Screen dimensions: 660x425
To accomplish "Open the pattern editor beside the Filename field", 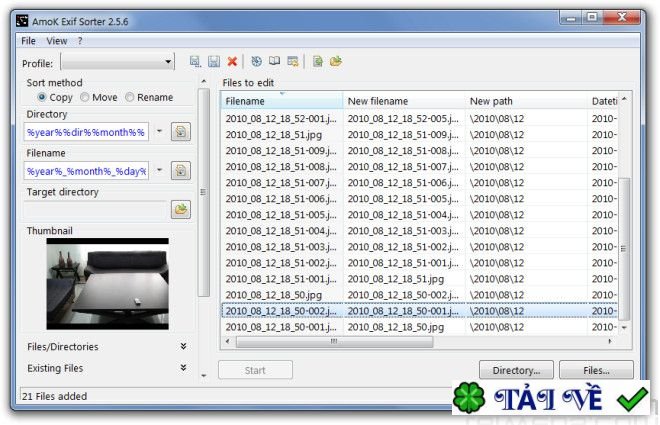I will [181, 170].
